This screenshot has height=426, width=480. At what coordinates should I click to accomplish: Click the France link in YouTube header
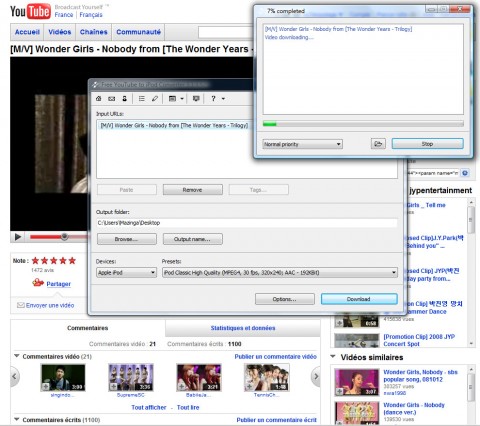tap(64, 15)
